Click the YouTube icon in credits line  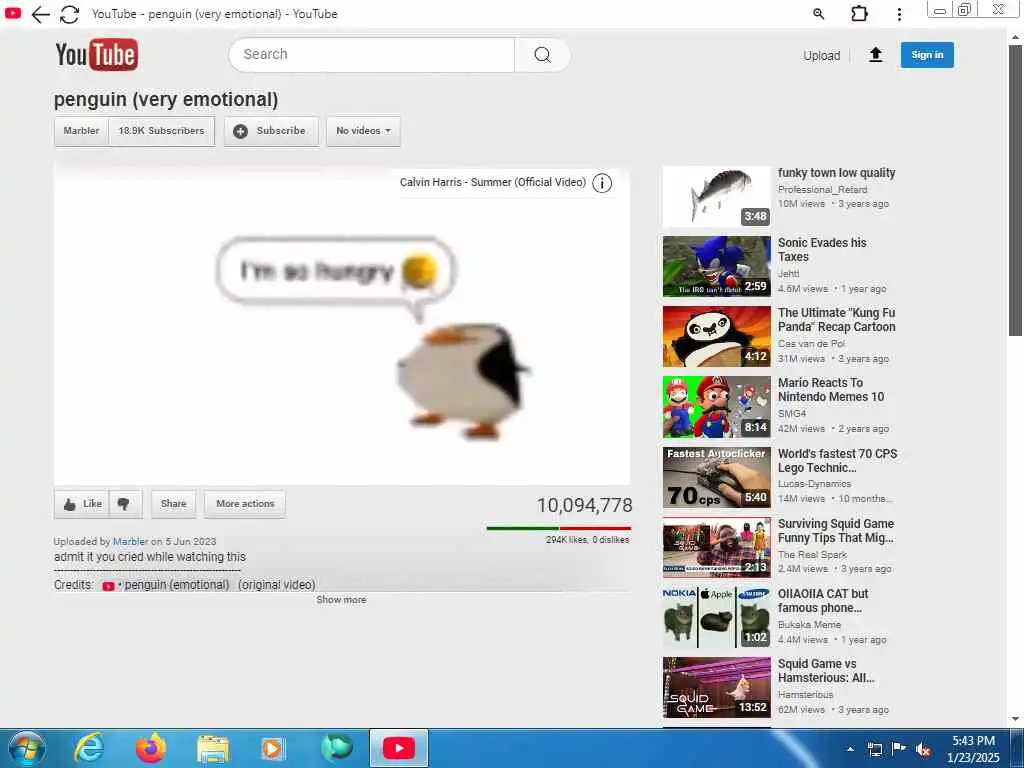[x=108, y=586]
